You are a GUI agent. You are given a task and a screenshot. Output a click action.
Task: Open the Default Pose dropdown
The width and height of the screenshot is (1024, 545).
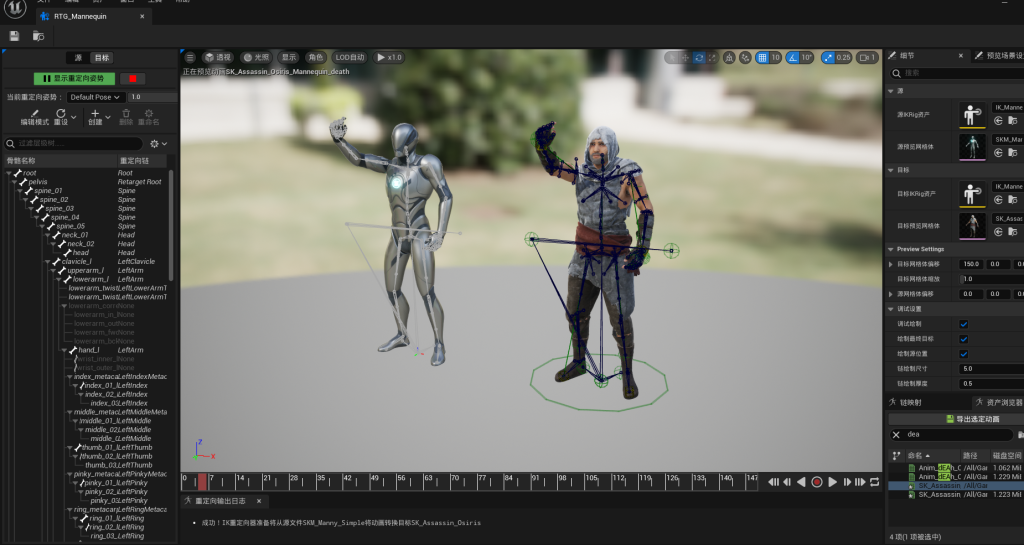(95, 97)
